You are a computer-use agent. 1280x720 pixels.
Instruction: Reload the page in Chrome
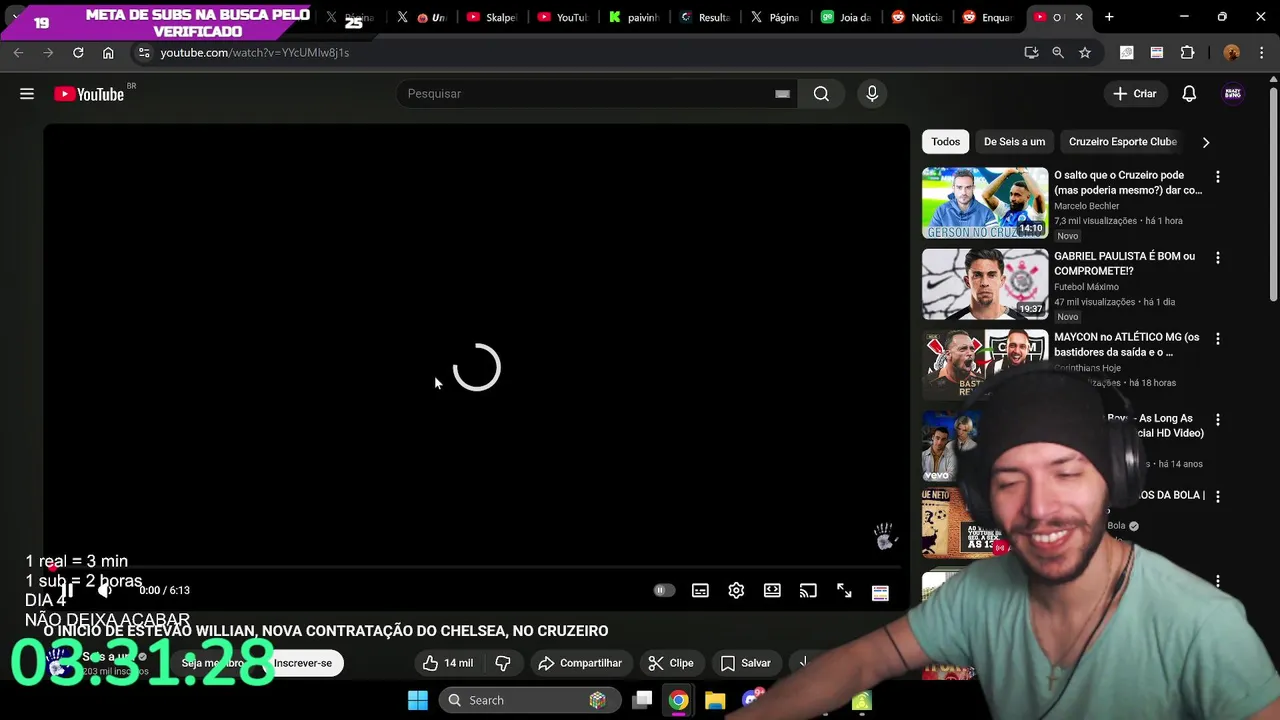(x=78, y=53)
